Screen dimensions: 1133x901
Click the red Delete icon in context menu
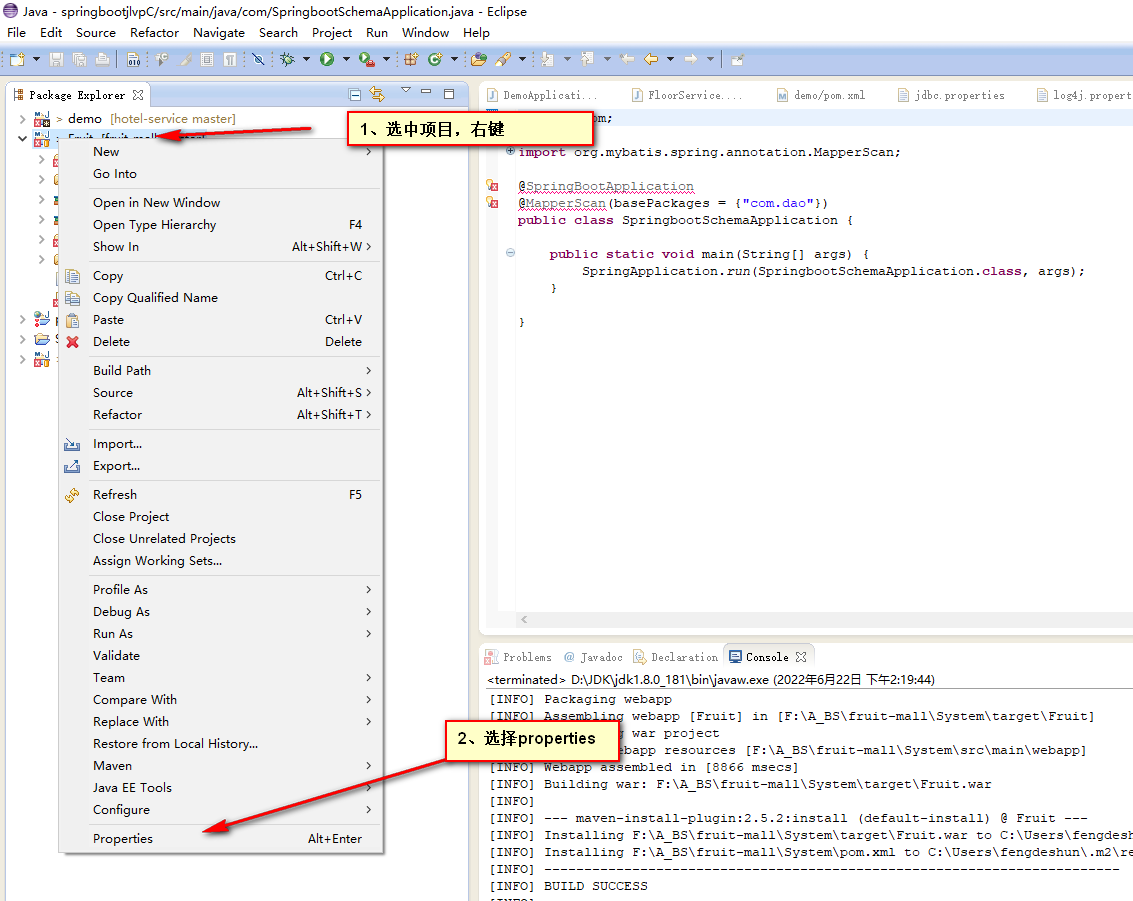tap(72, 342)
